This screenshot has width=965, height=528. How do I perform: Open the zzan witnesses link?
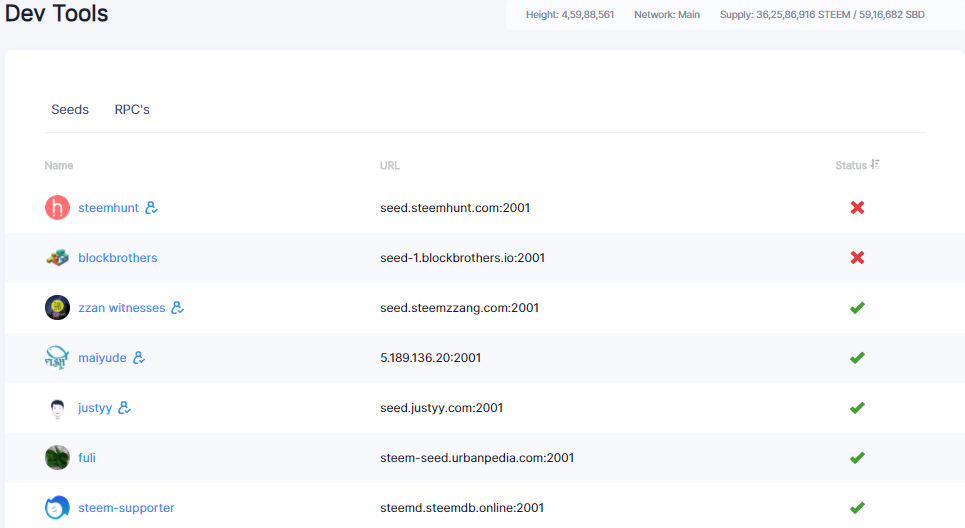(122, 308)
